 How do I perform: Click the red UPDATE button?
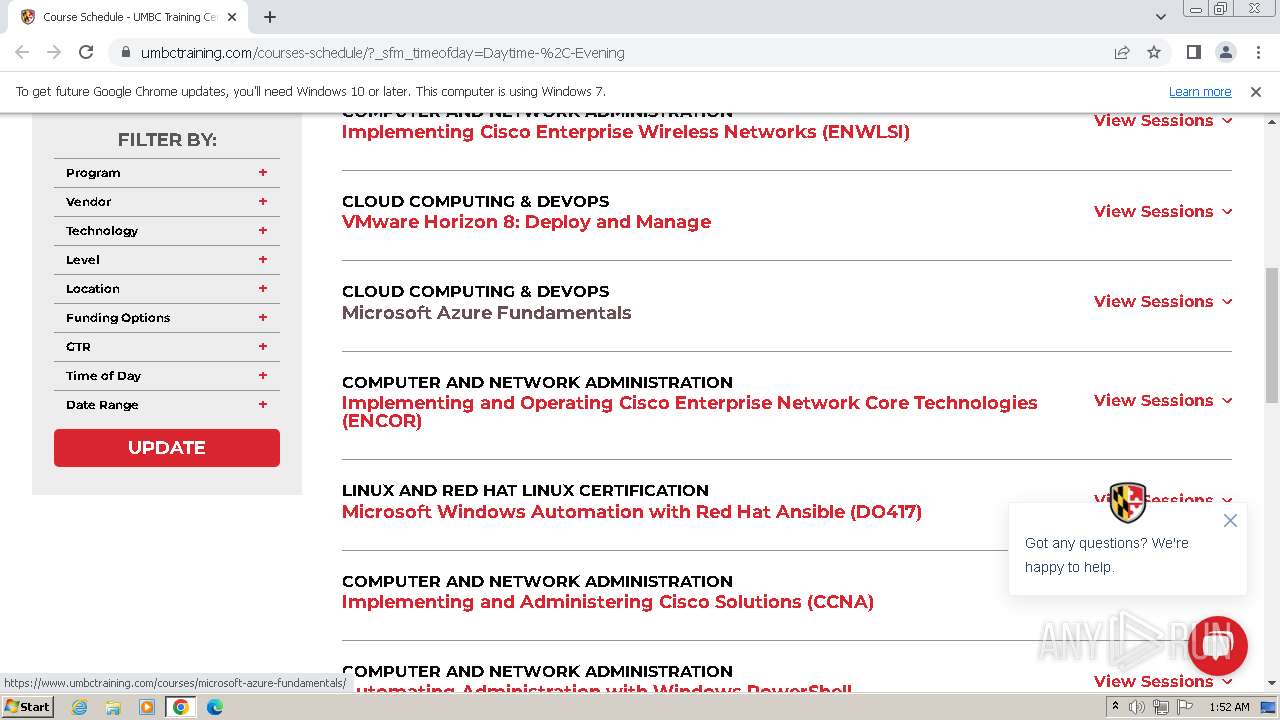(x=167, y=448)
